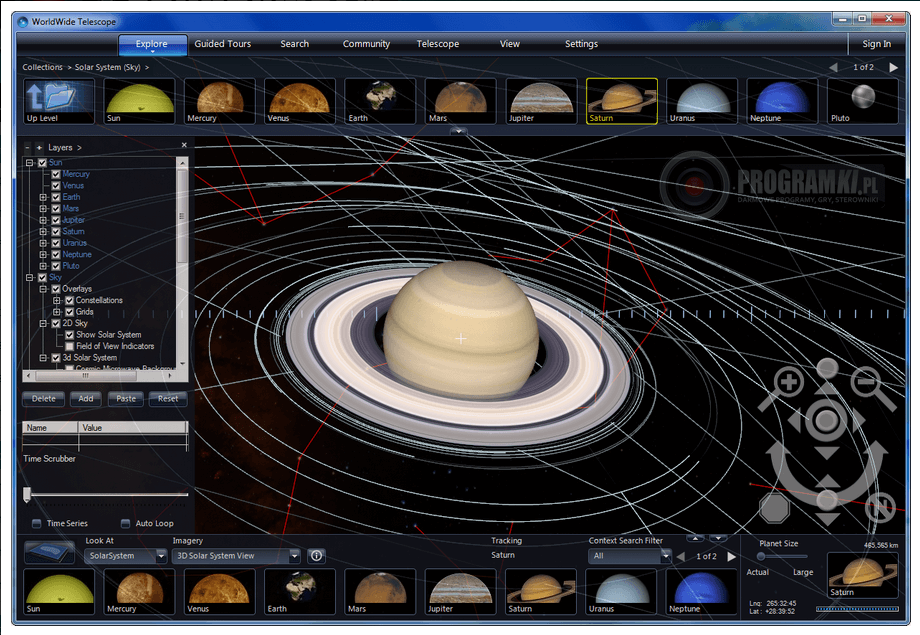Pan right with the navigation pad arrow
This screenshot has width=920, height=635.
coord(858,421)
